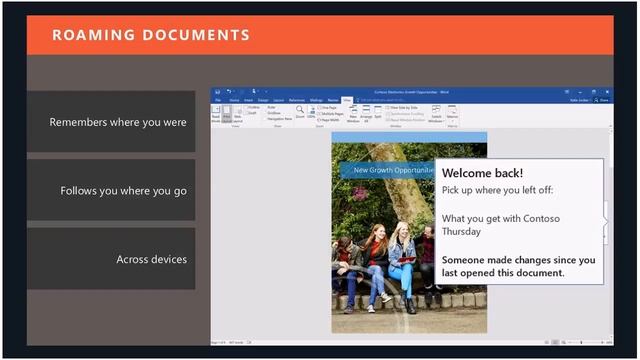Open the References ribbon tab

(297, 100)
